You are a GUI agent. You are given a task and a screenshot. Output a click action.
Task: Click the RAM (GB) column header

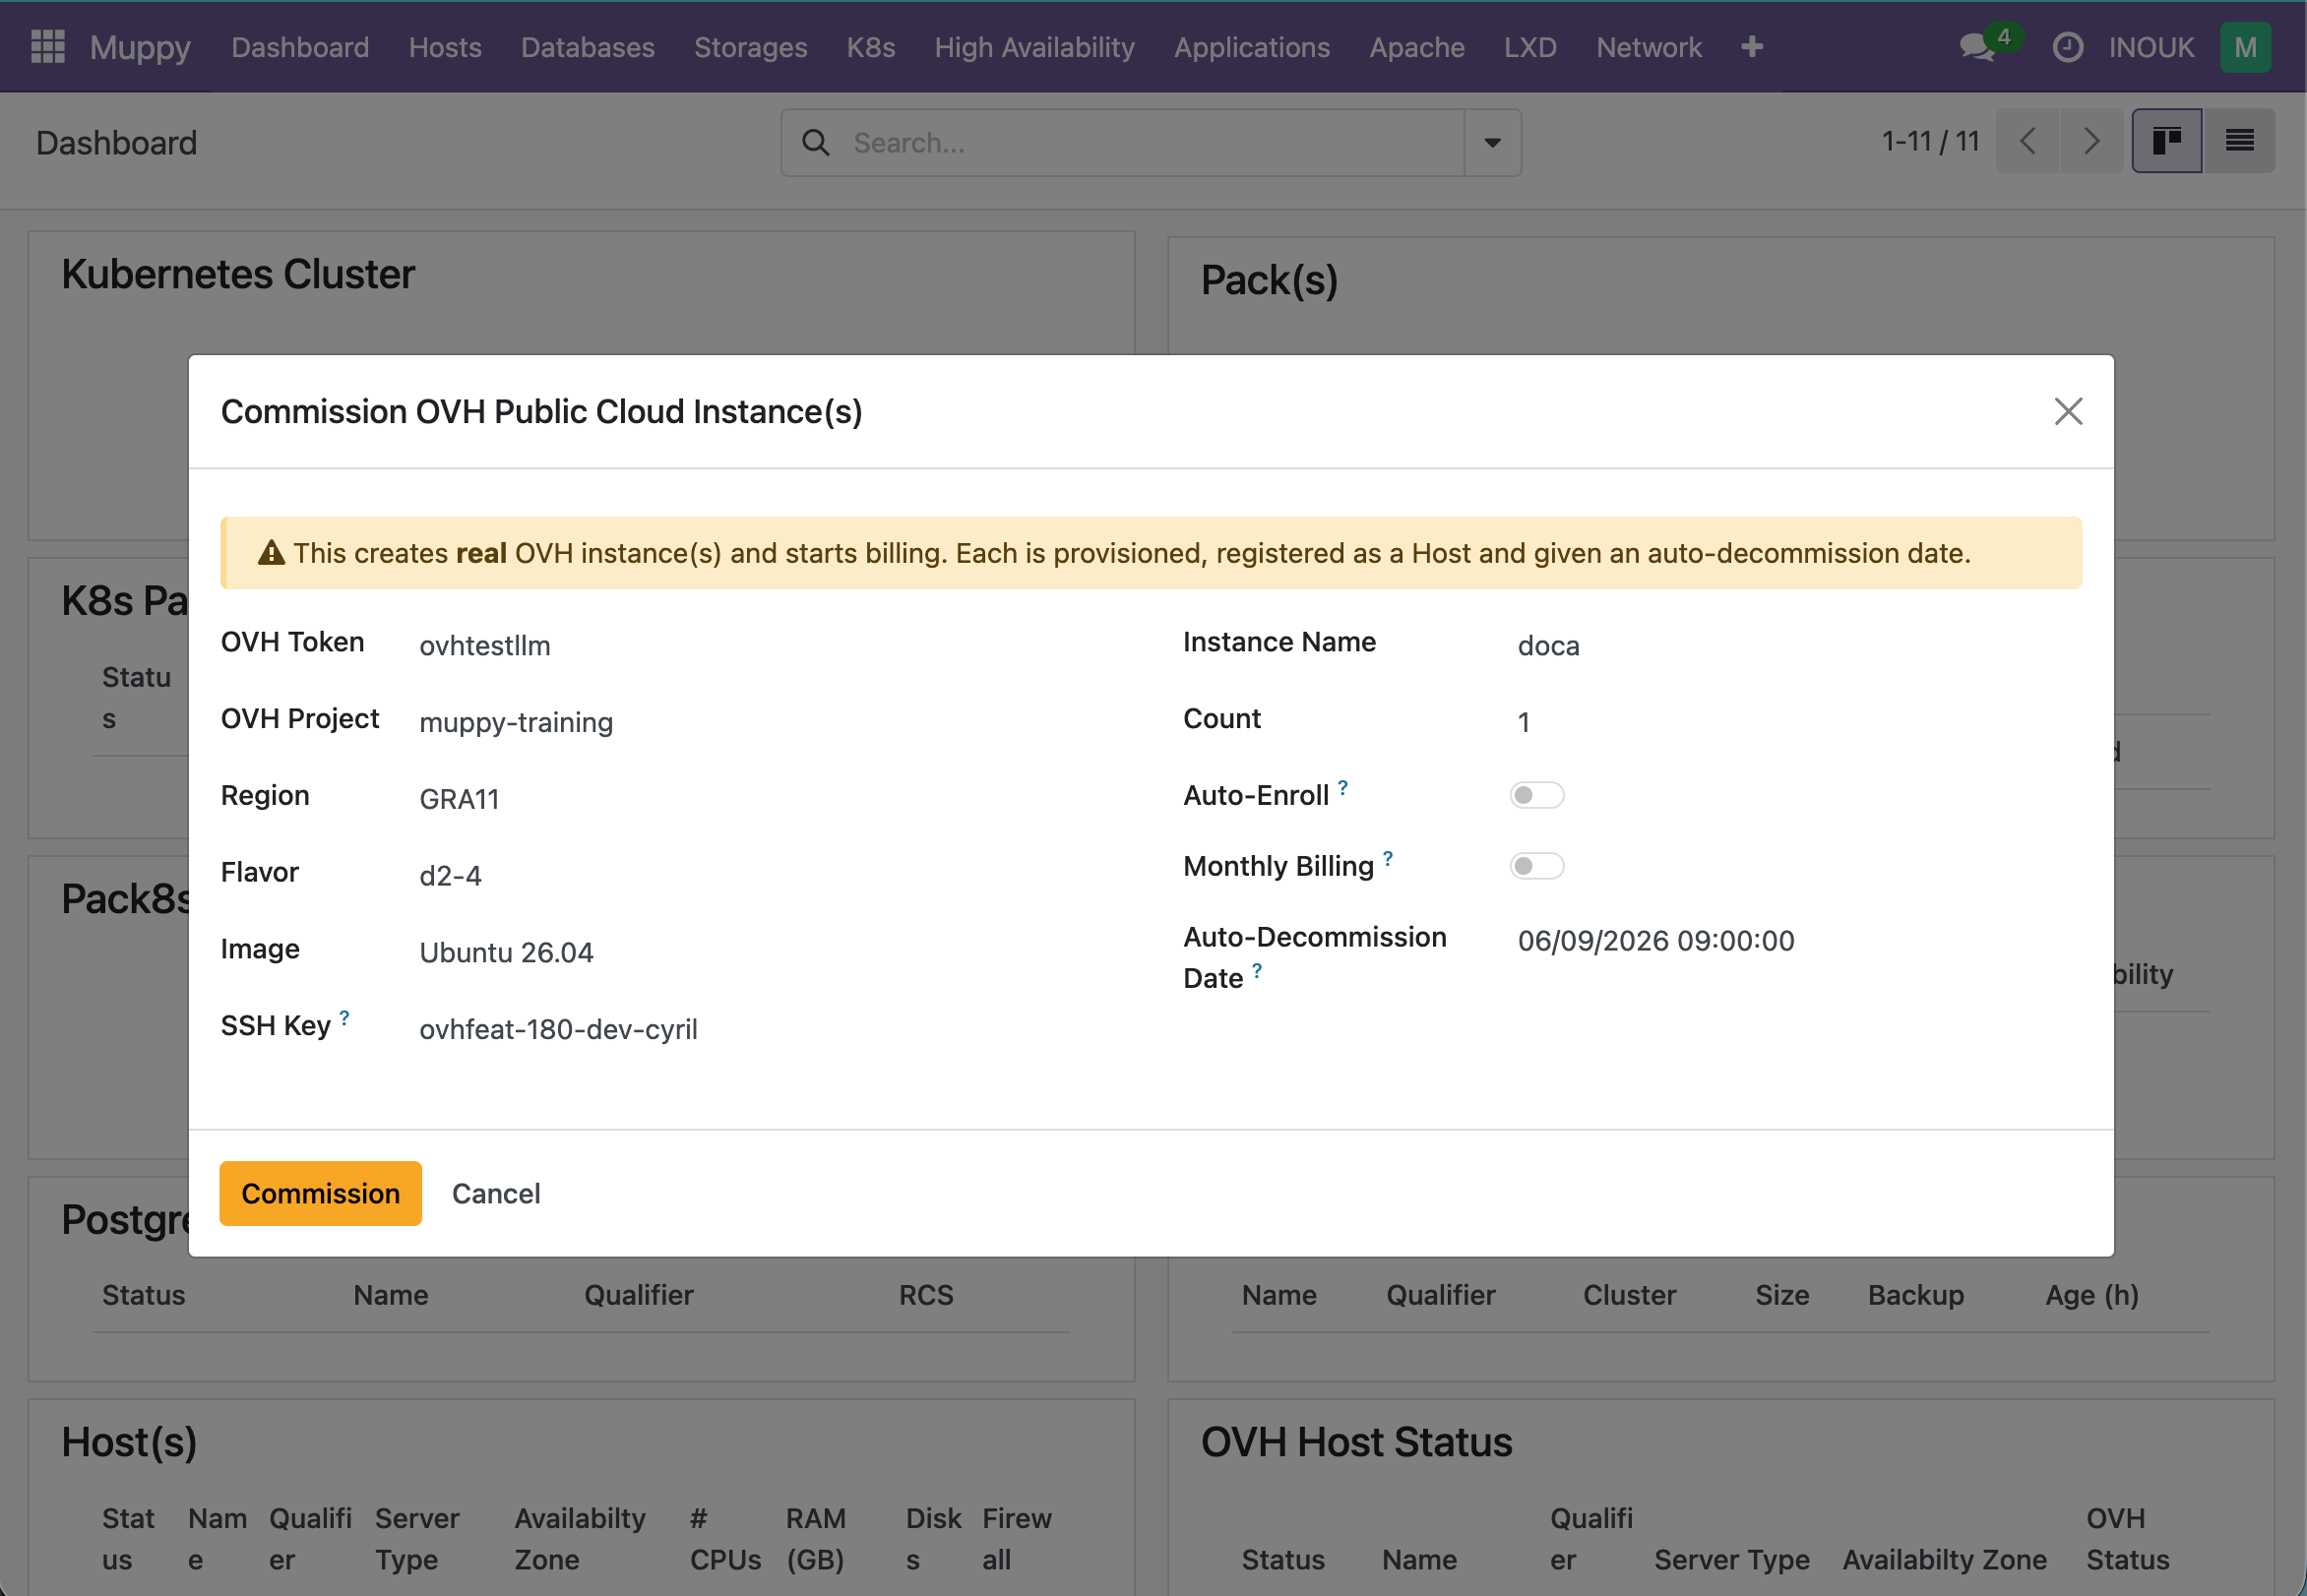pyautogui.click(x=816, y=1539)
